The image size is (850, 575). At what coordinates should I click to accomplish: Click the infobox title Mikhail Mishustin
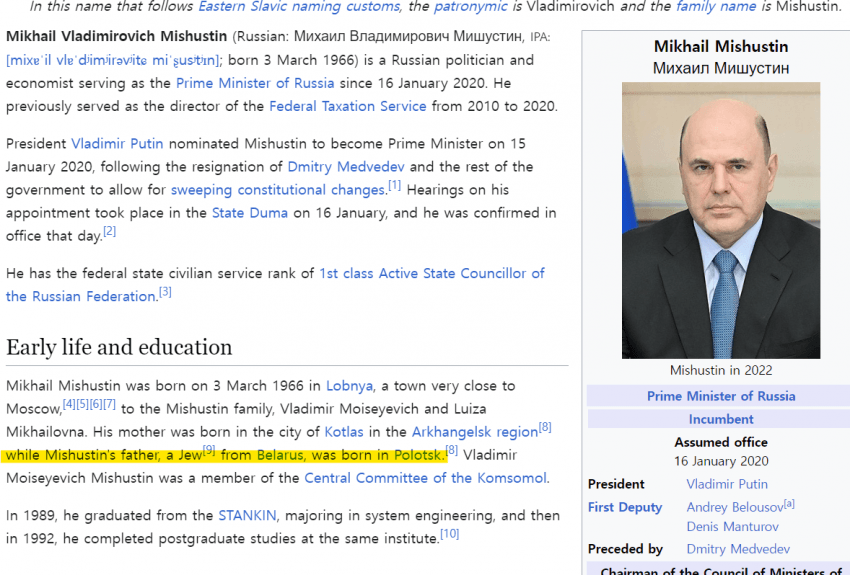(x=721, y=47)
